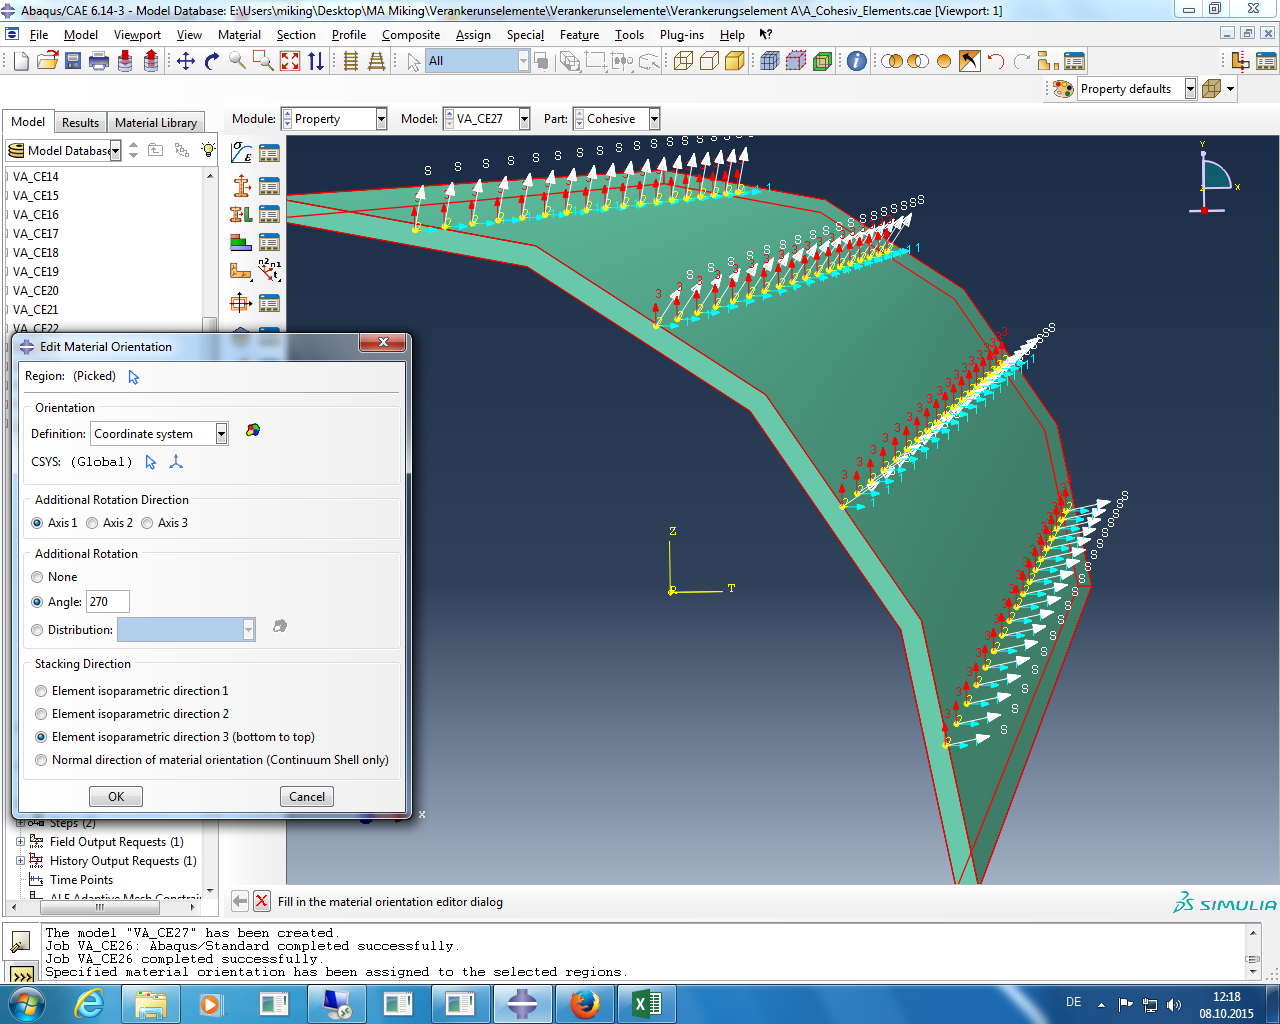Click the light bulb icon in model tree
This screenshot has height=1024, width=1280.
pyautogui.click(x=208, y=150)
